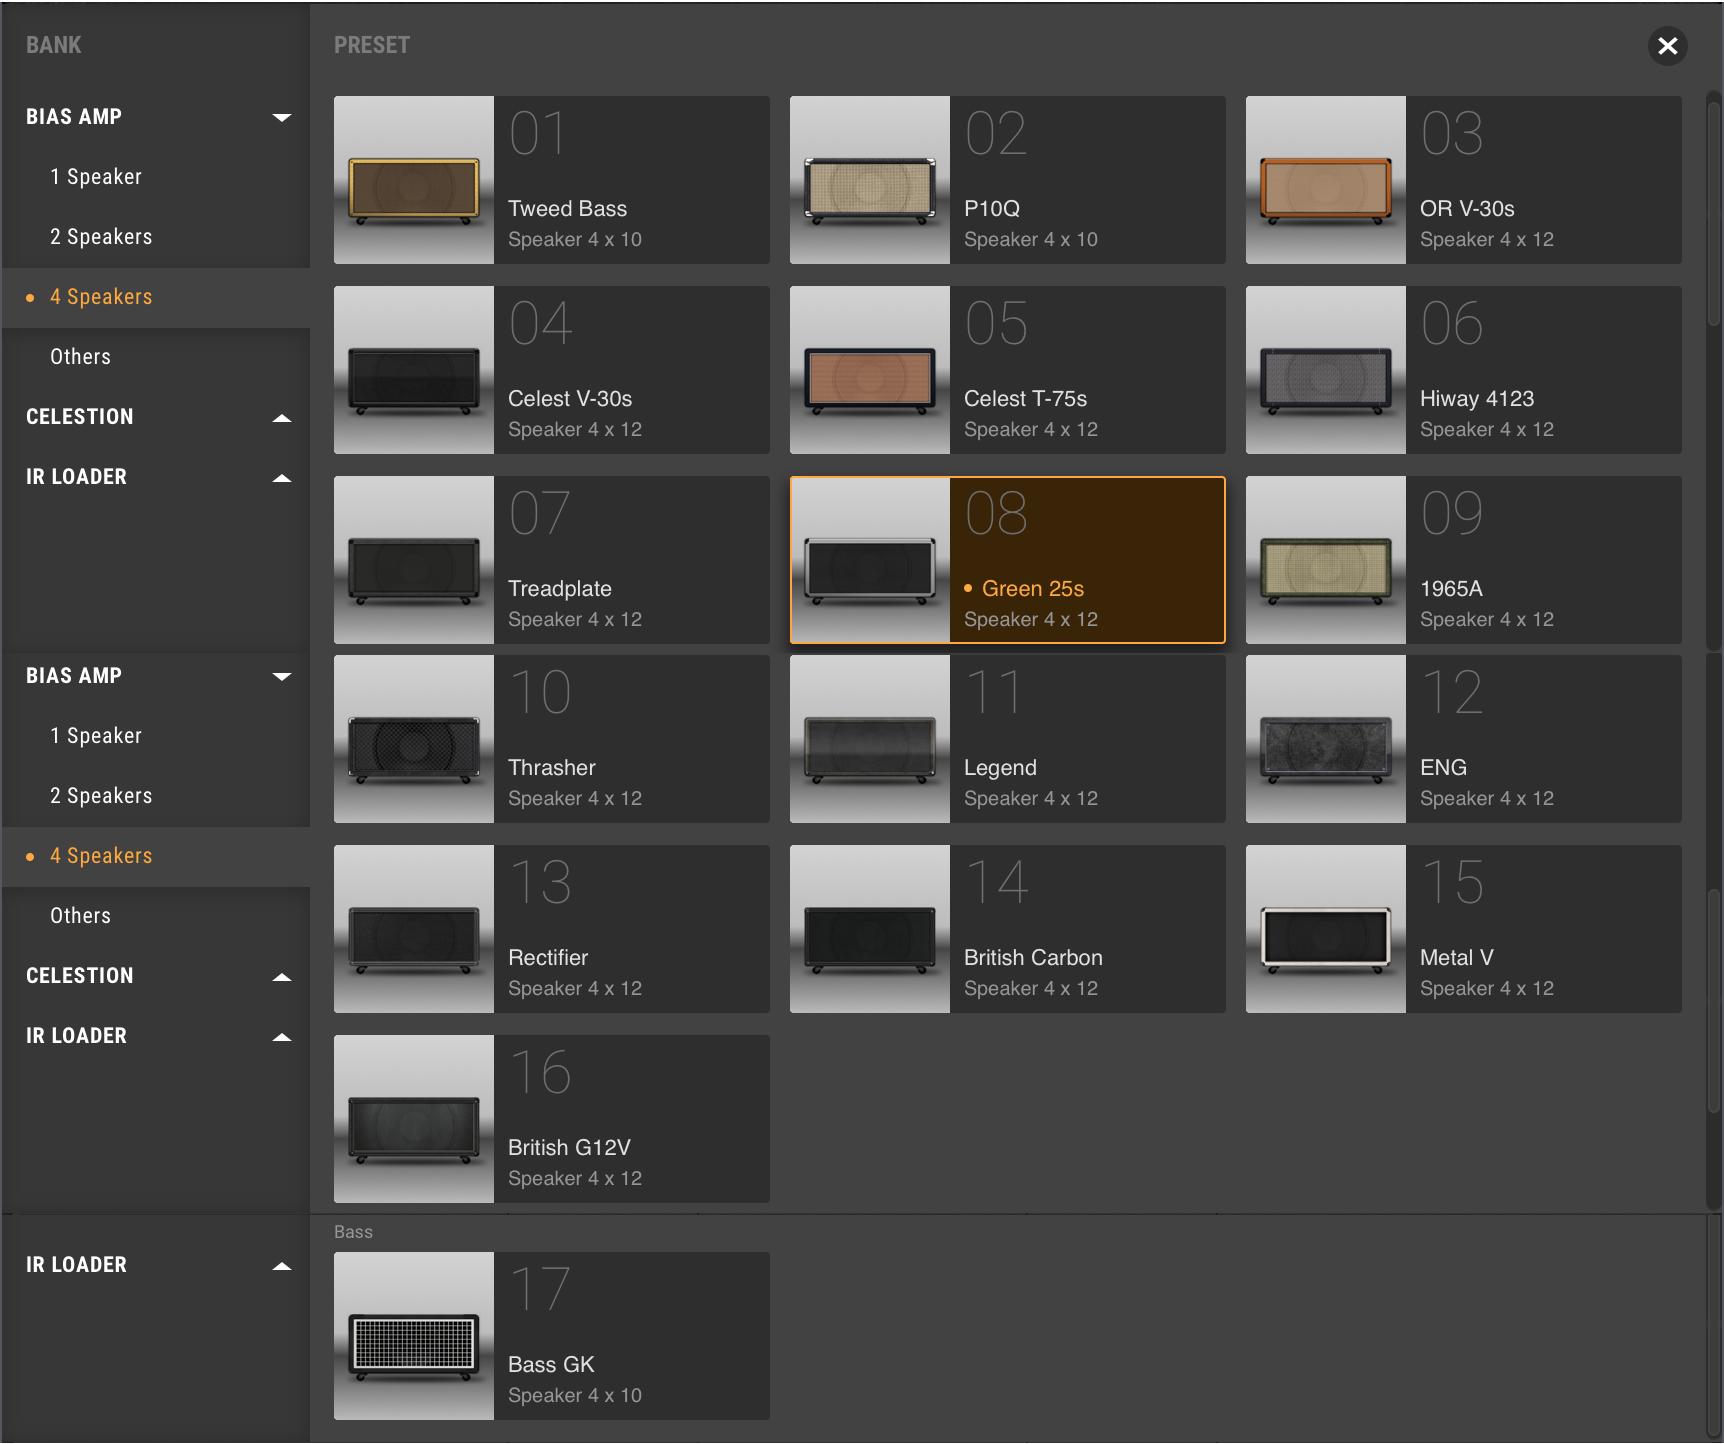The image size is (1724, 1444).
Task: Expand the upper CELESTION bank arrow
Action: [x=282, y=417]
